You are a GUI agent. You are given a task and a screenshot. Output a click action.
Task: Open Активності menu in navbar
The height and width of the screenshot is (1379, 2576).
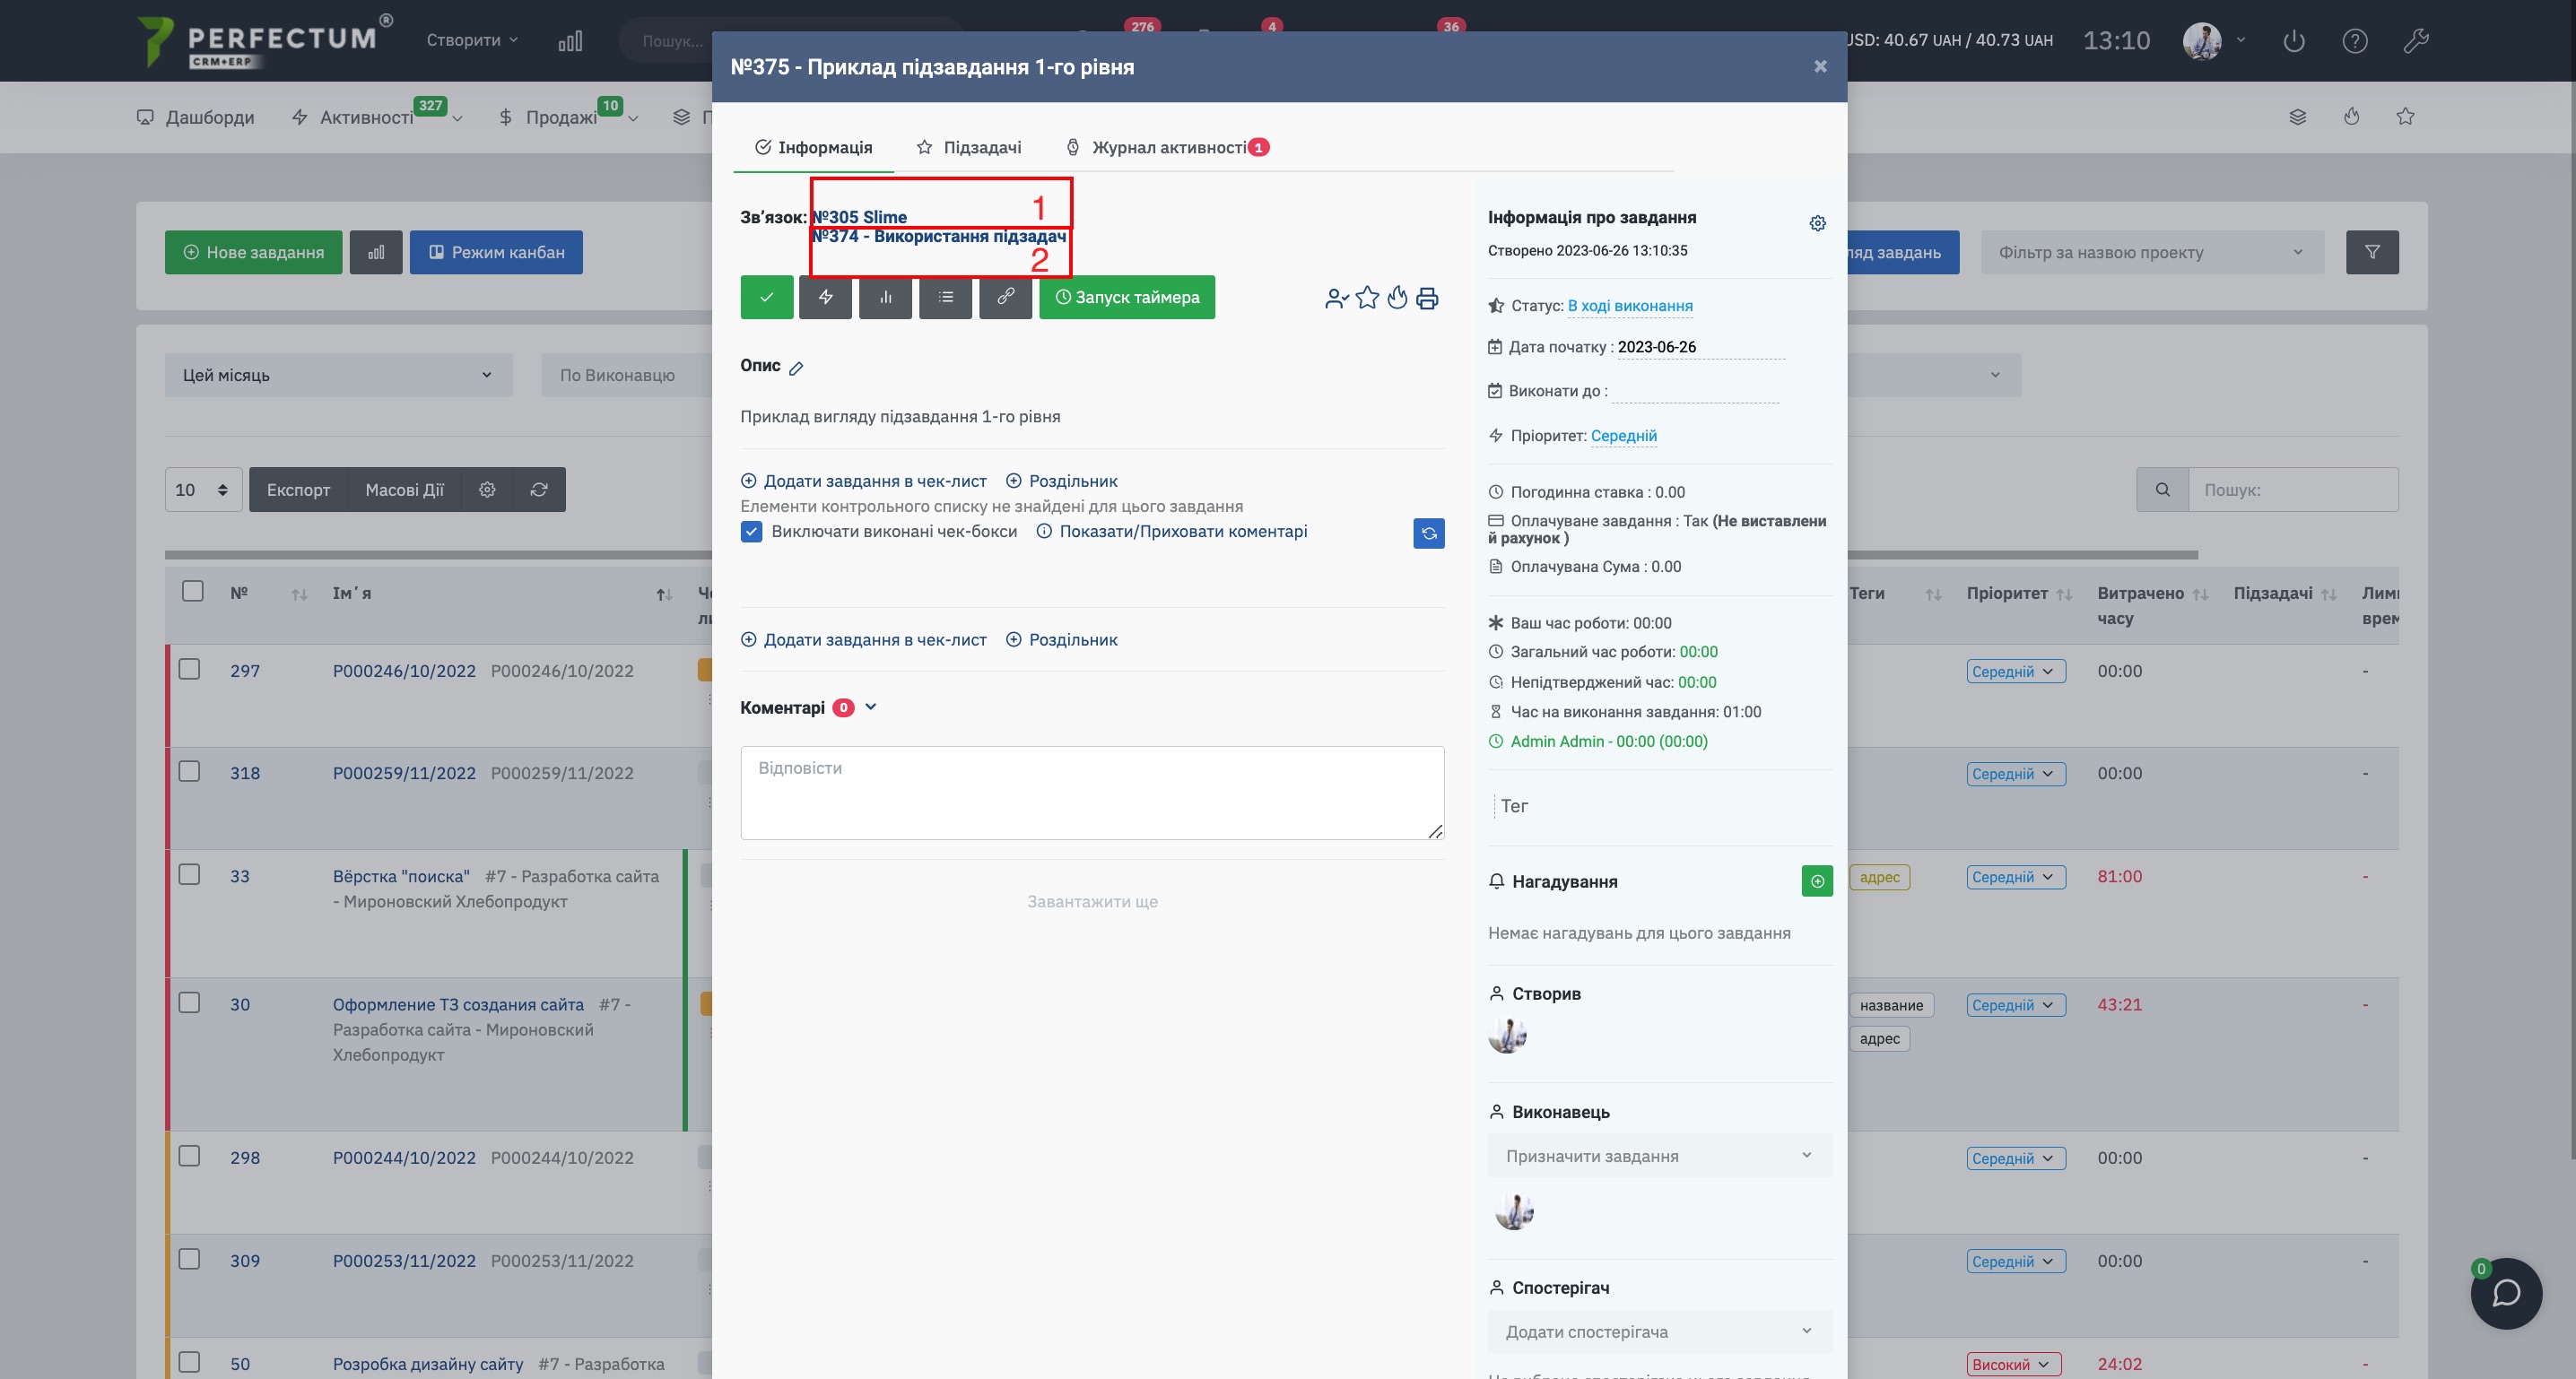pos(377,117)
